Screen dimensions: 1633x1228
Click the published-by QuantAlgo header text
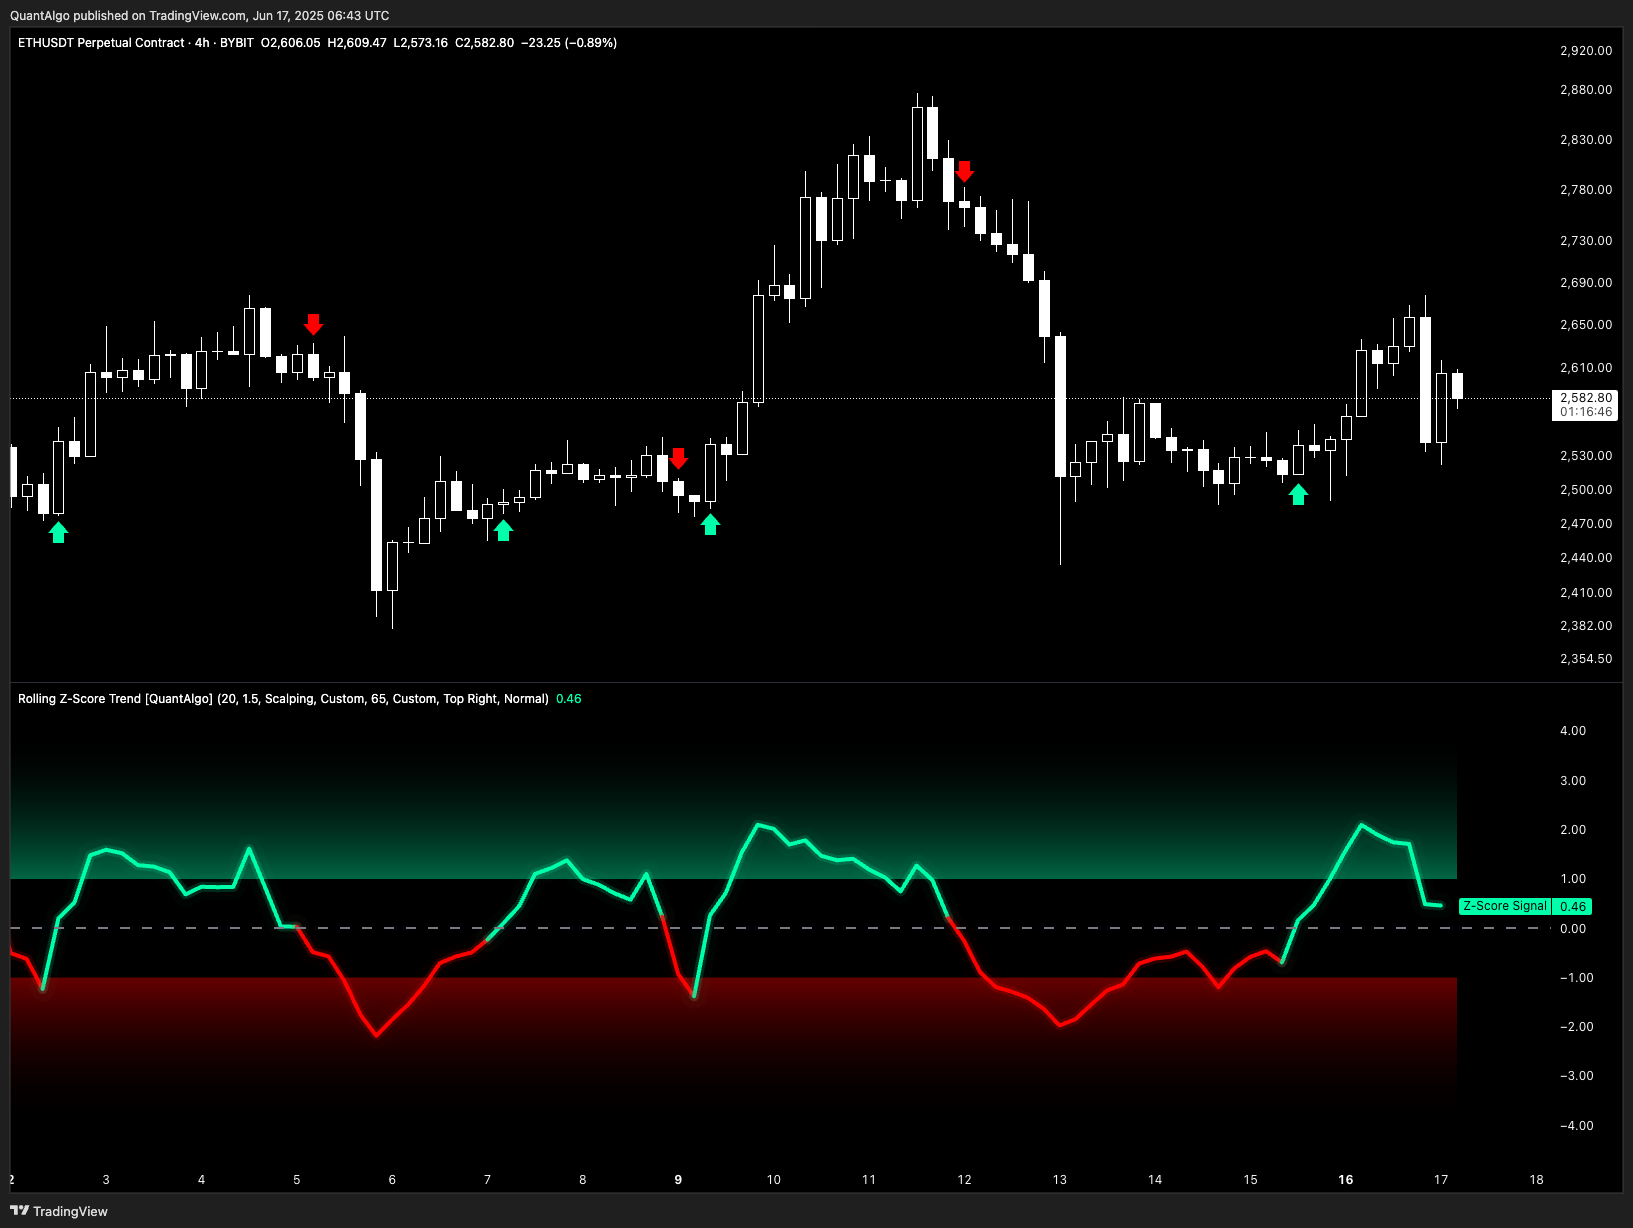point(200,15)
